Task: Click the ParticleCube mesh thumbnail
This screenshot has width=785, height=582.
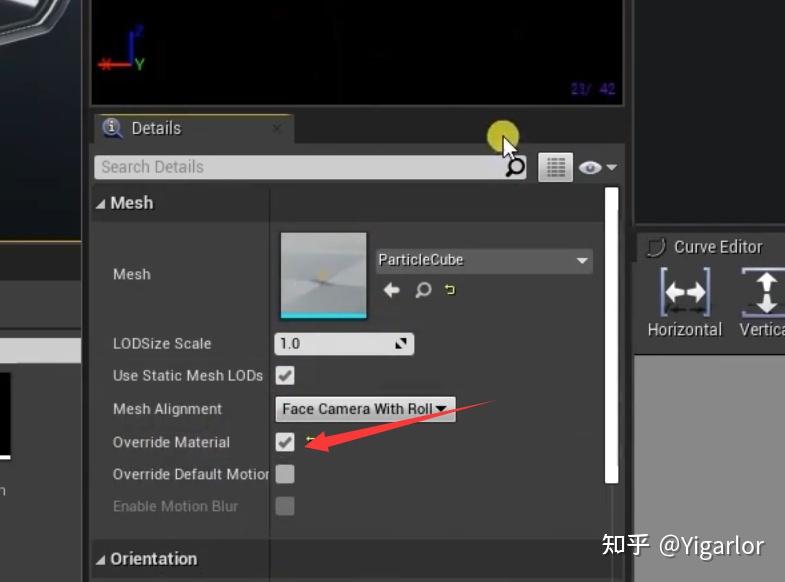Action: pos(323,275)
